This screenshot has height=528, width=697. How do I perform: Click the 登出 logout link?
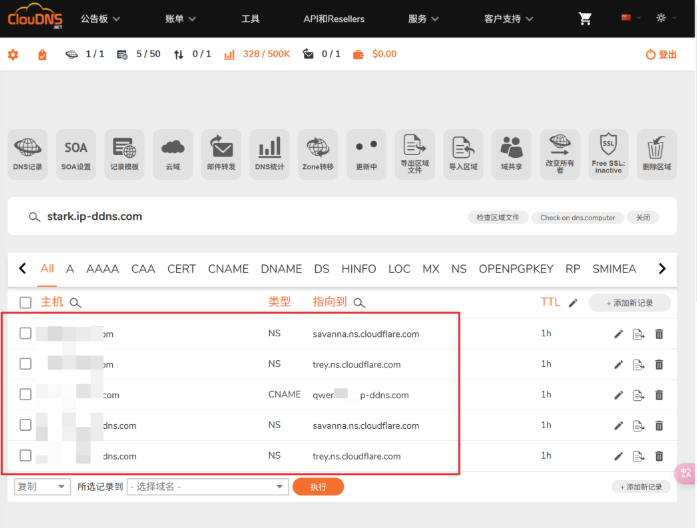click(661, 54)
